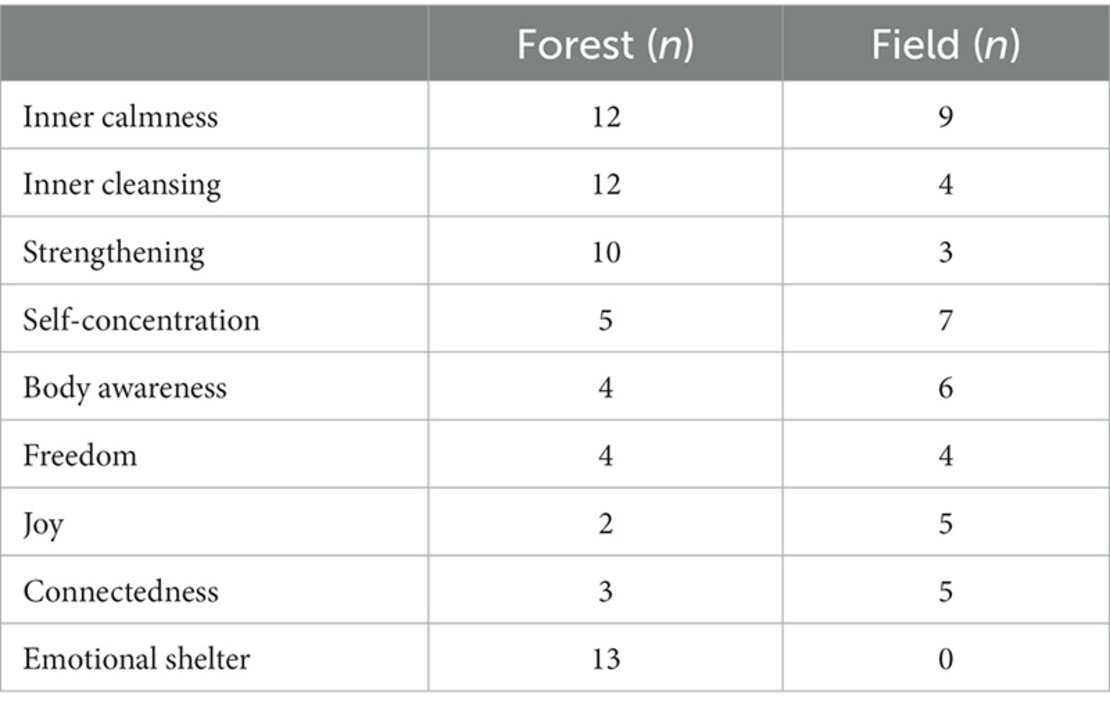
Task: Select the Self-concentration row label
Action: (x=141, y=320)
